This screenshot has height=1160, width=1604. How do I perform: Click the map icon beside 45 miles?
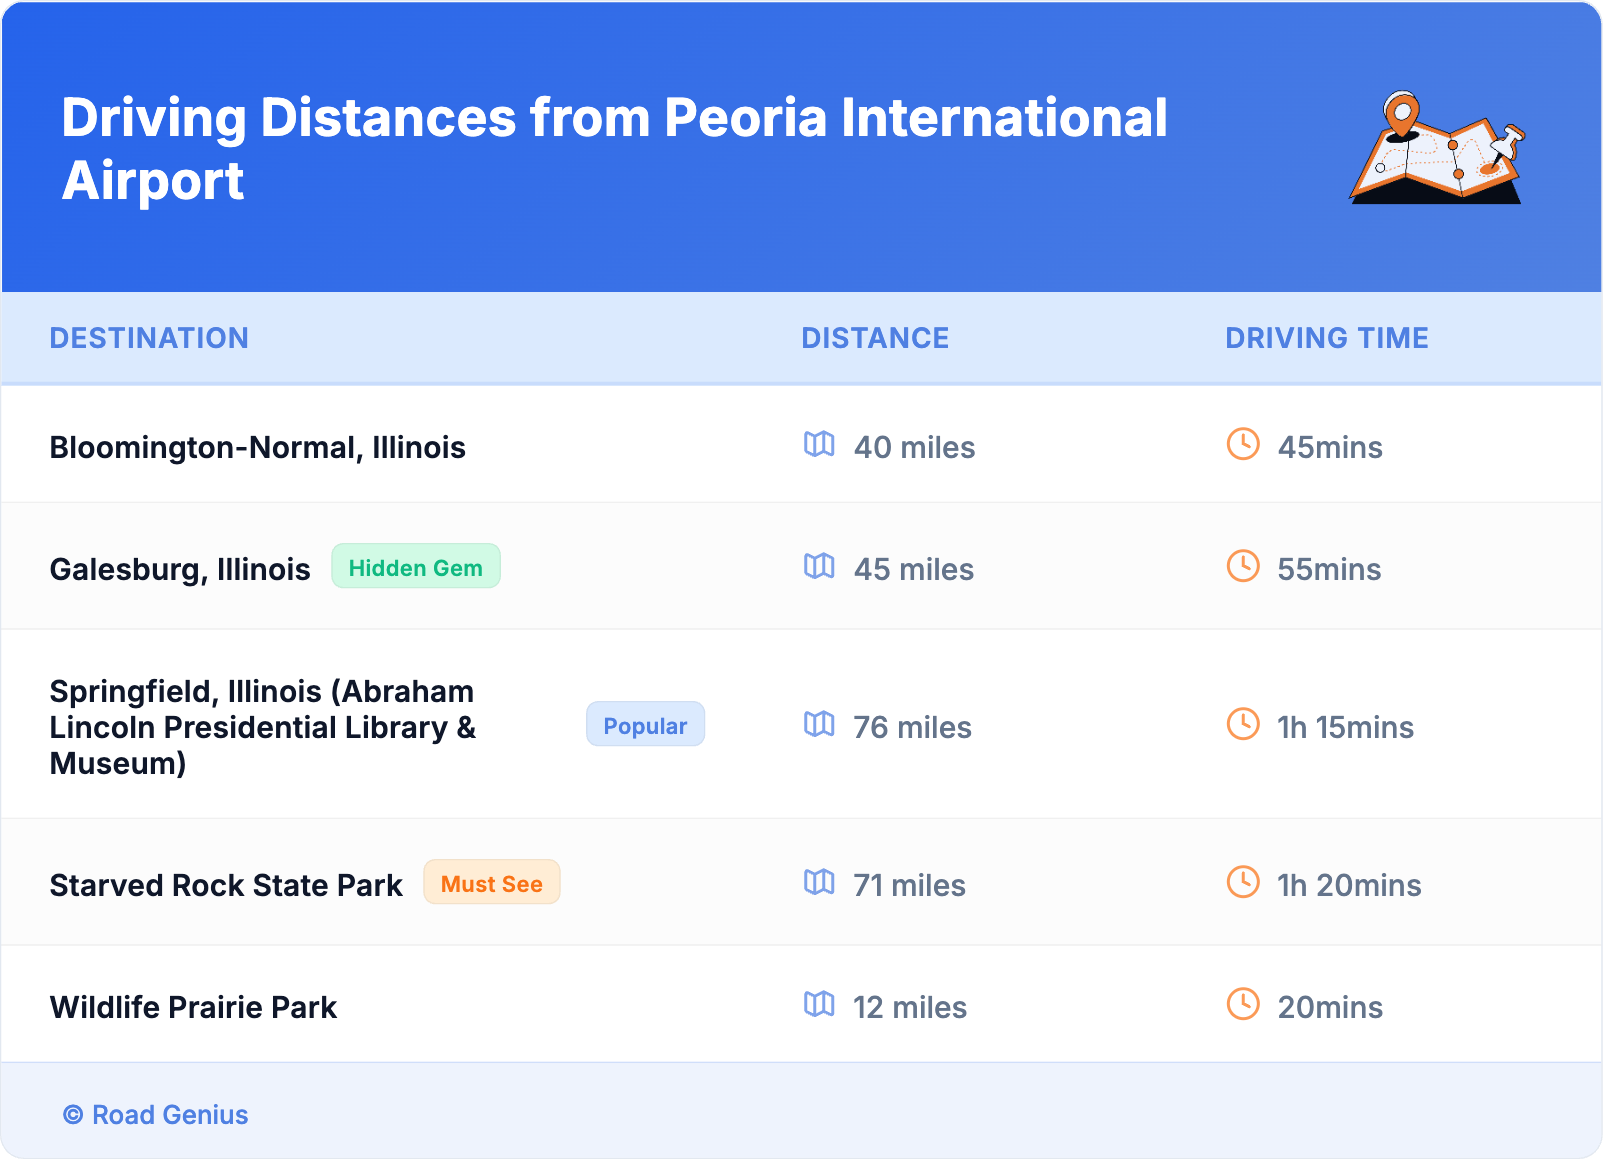pos(819,566)
